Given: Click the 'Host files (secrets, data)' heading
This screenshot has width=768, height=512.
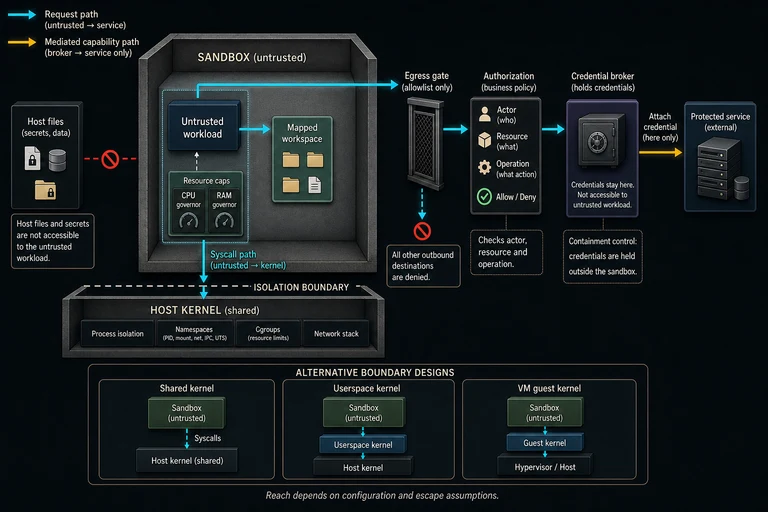Looking at the screenshot, I should point(46,127).
